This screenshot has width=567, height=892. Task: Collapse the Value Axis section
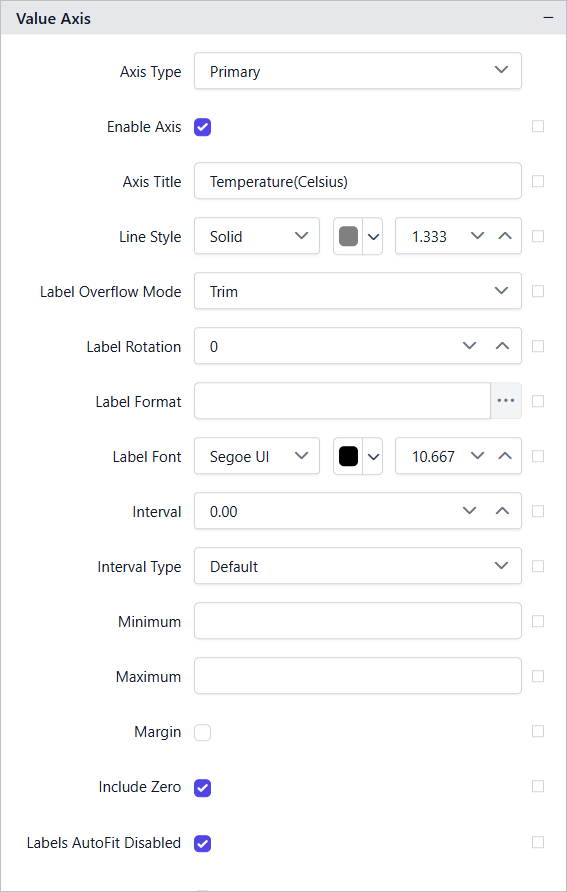tap(548, 18)
